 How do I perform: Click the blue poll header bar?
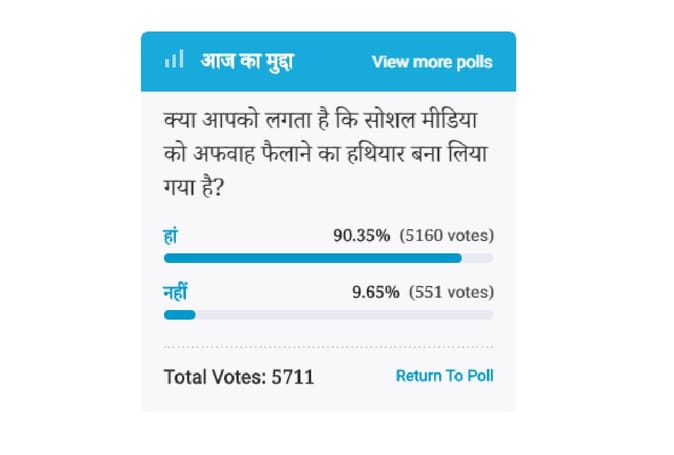[x=328, y=61]
